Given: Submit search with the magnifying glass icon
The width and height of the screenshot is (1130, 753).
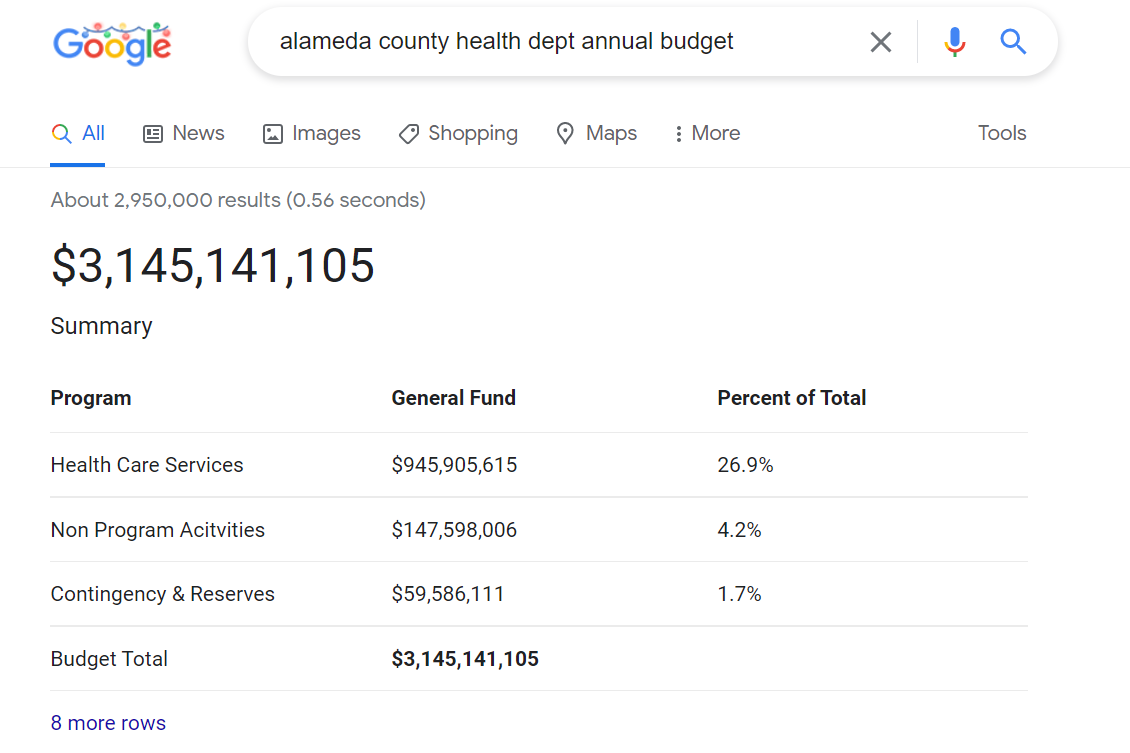Looking at the screenshot, I should pyautogui.click(x=1013, y=42).
